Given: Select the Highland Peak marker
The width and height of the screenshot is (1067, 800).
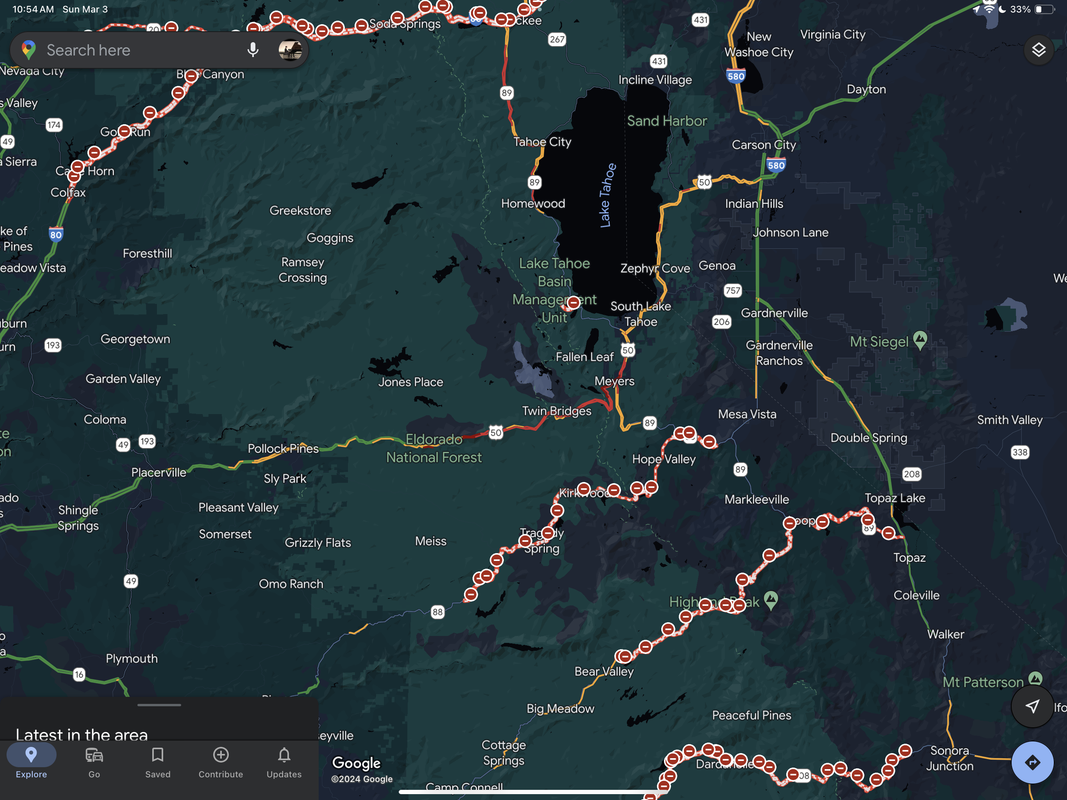Looking at the screenshot, I should 770,599.
